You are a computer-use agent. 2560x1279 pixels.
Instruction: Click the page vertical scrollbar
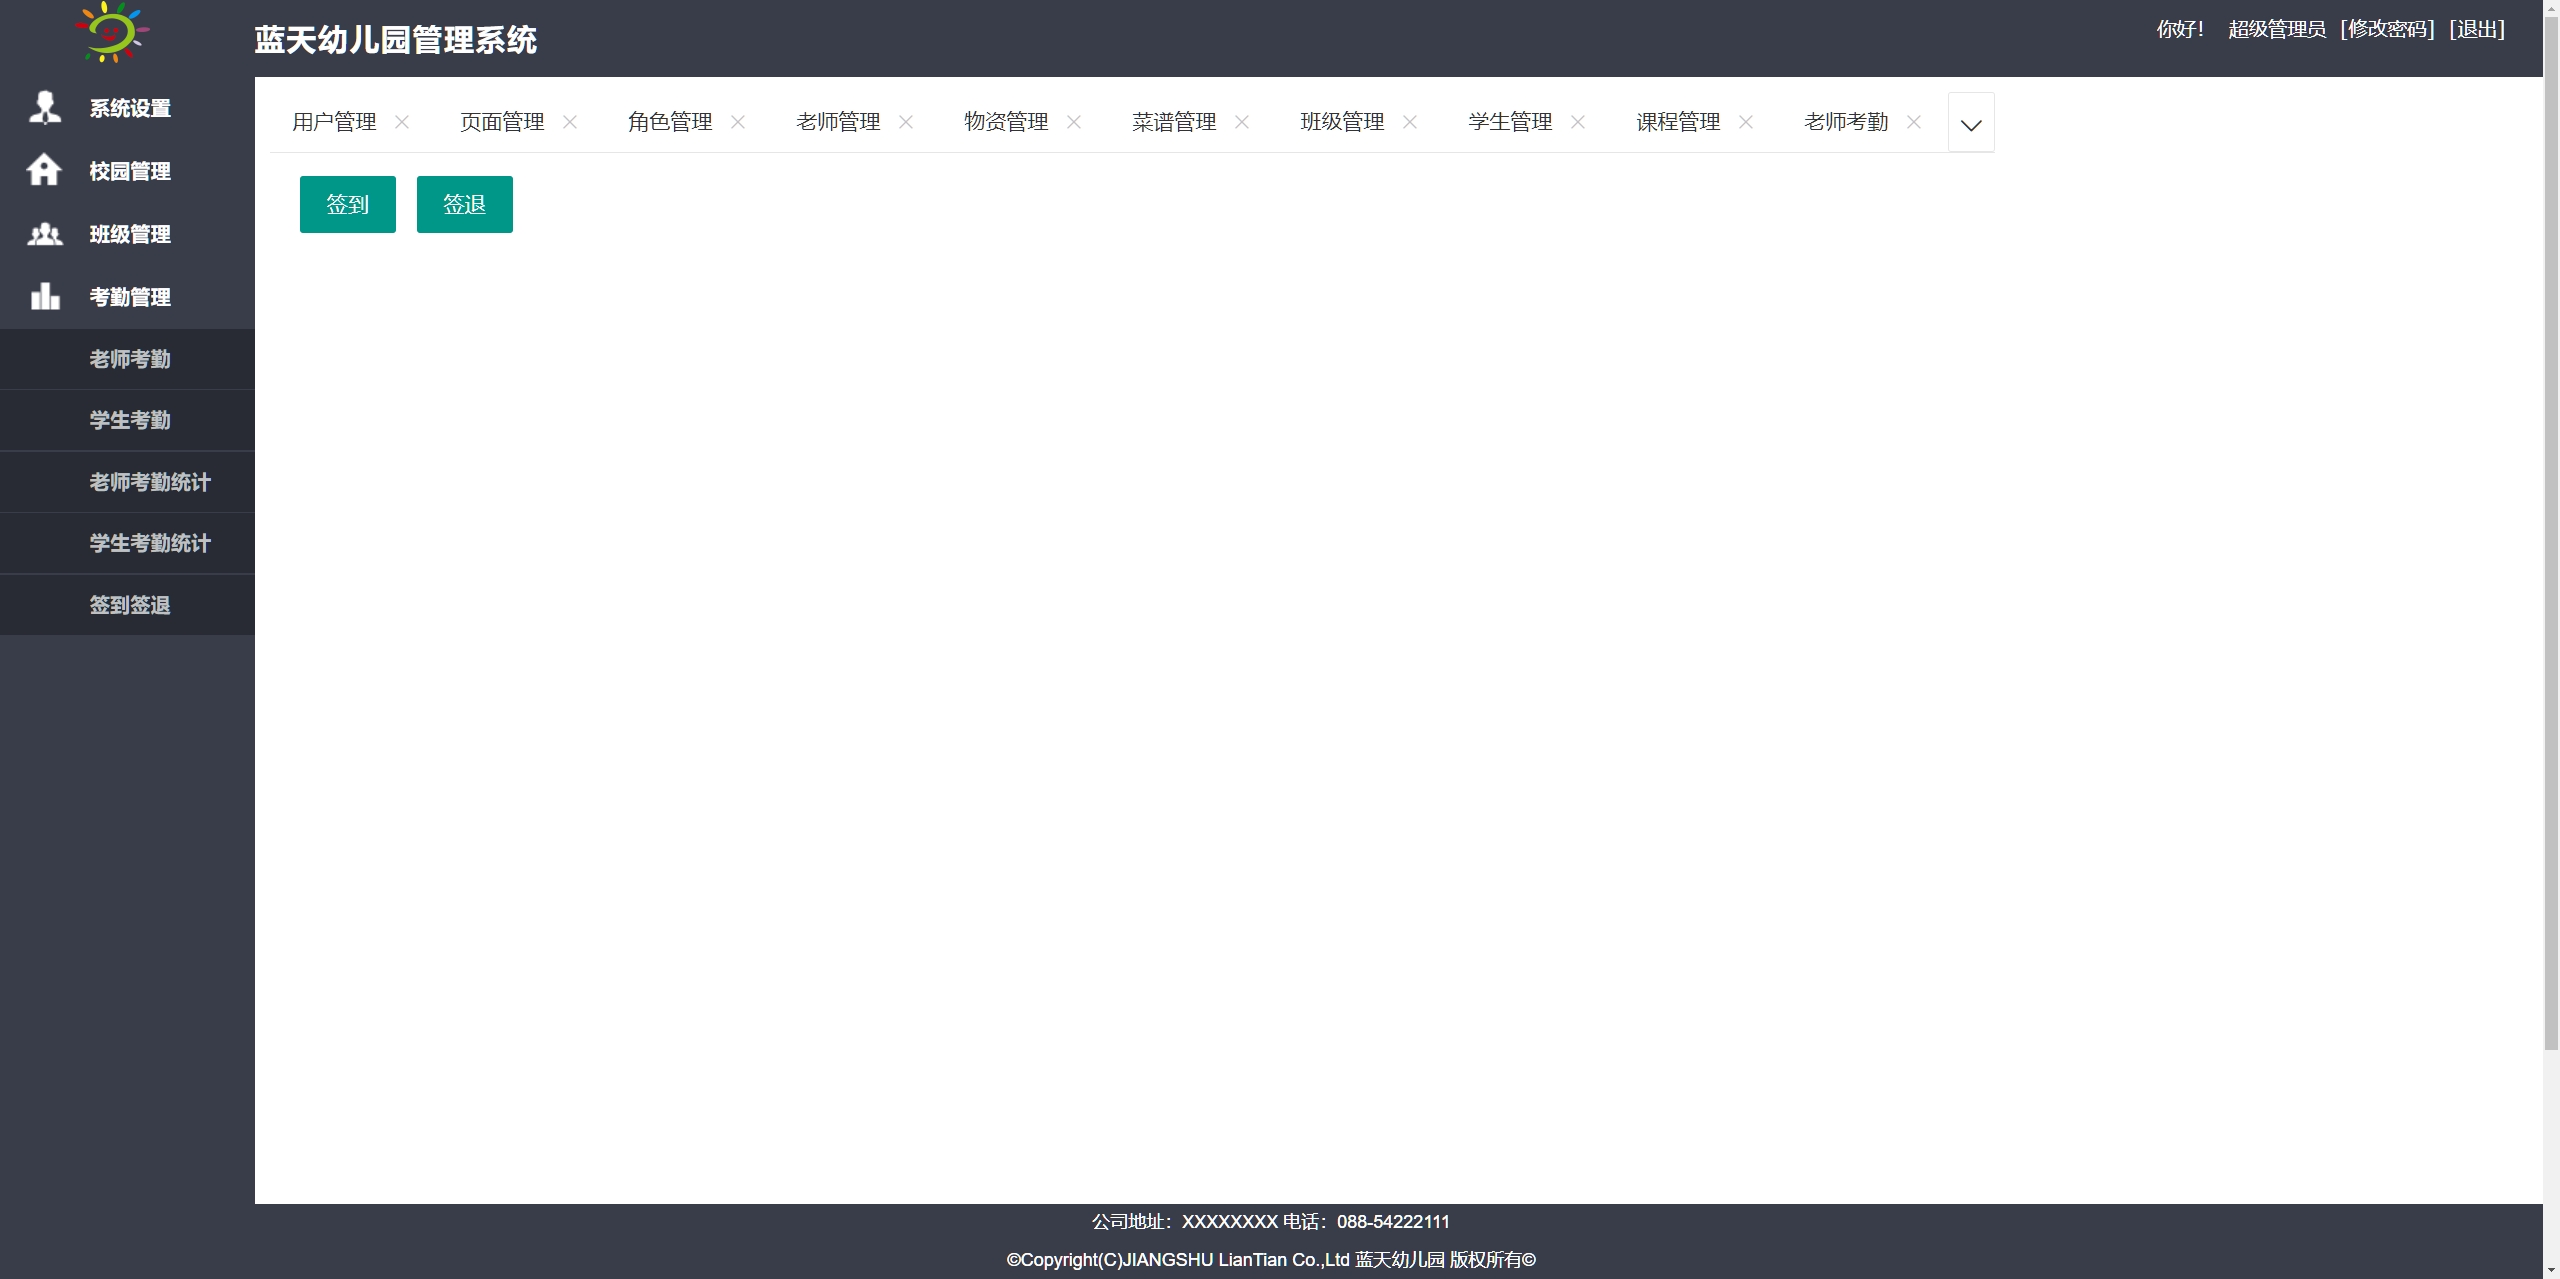tap(2551, 535)
